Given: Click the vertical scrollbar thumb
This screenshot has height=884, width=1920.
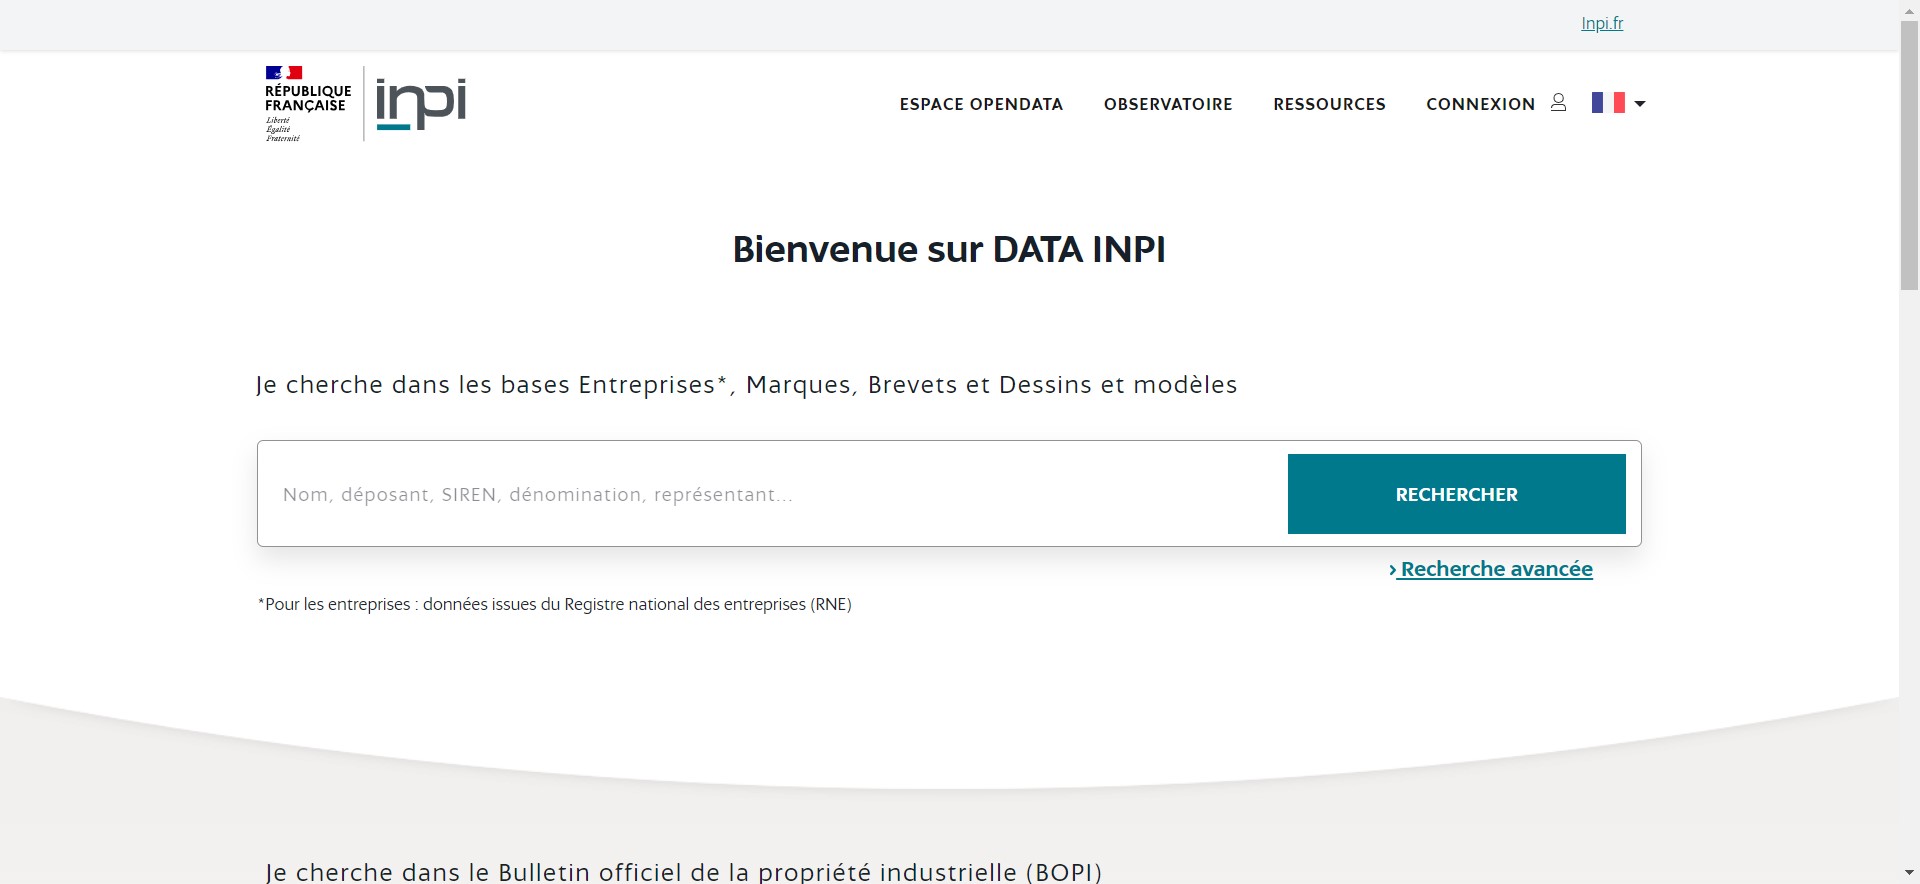Looking at the screenshot, I should coord(1909,155).
